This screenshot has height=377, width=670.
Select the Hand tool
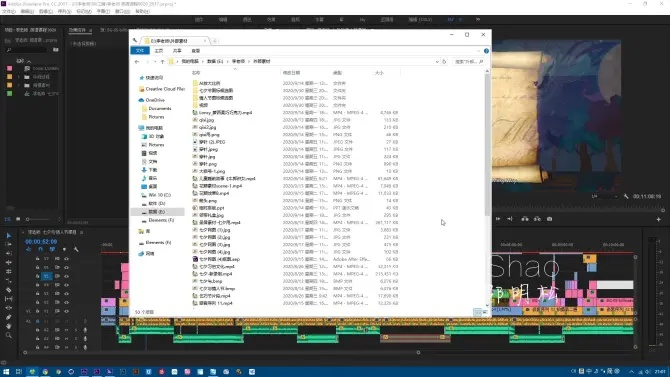click(9, 326)
